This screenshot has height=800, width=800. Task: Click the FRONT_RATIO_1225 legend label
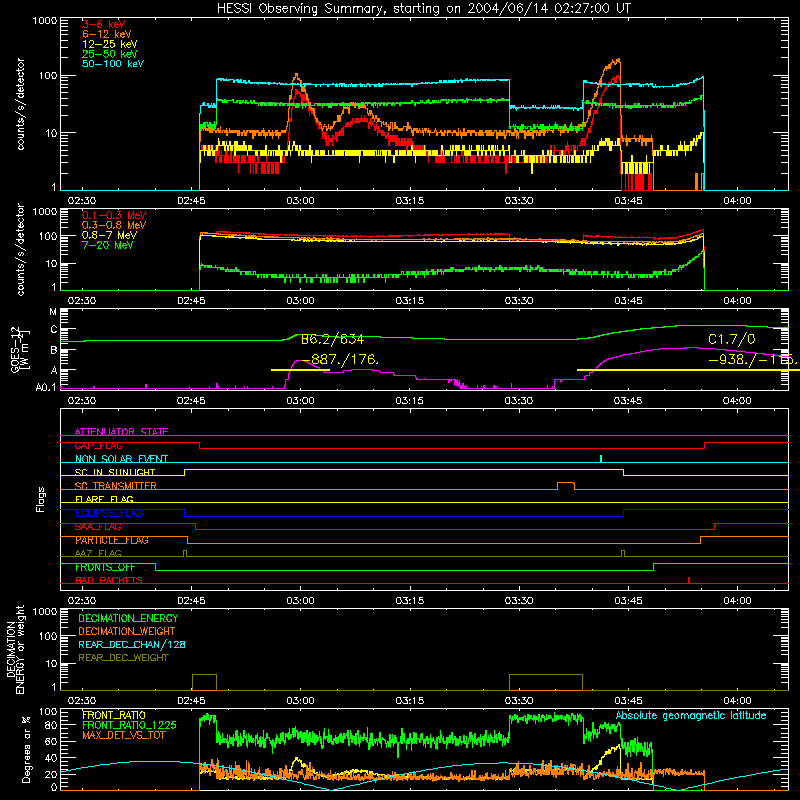tap(130, 725)
